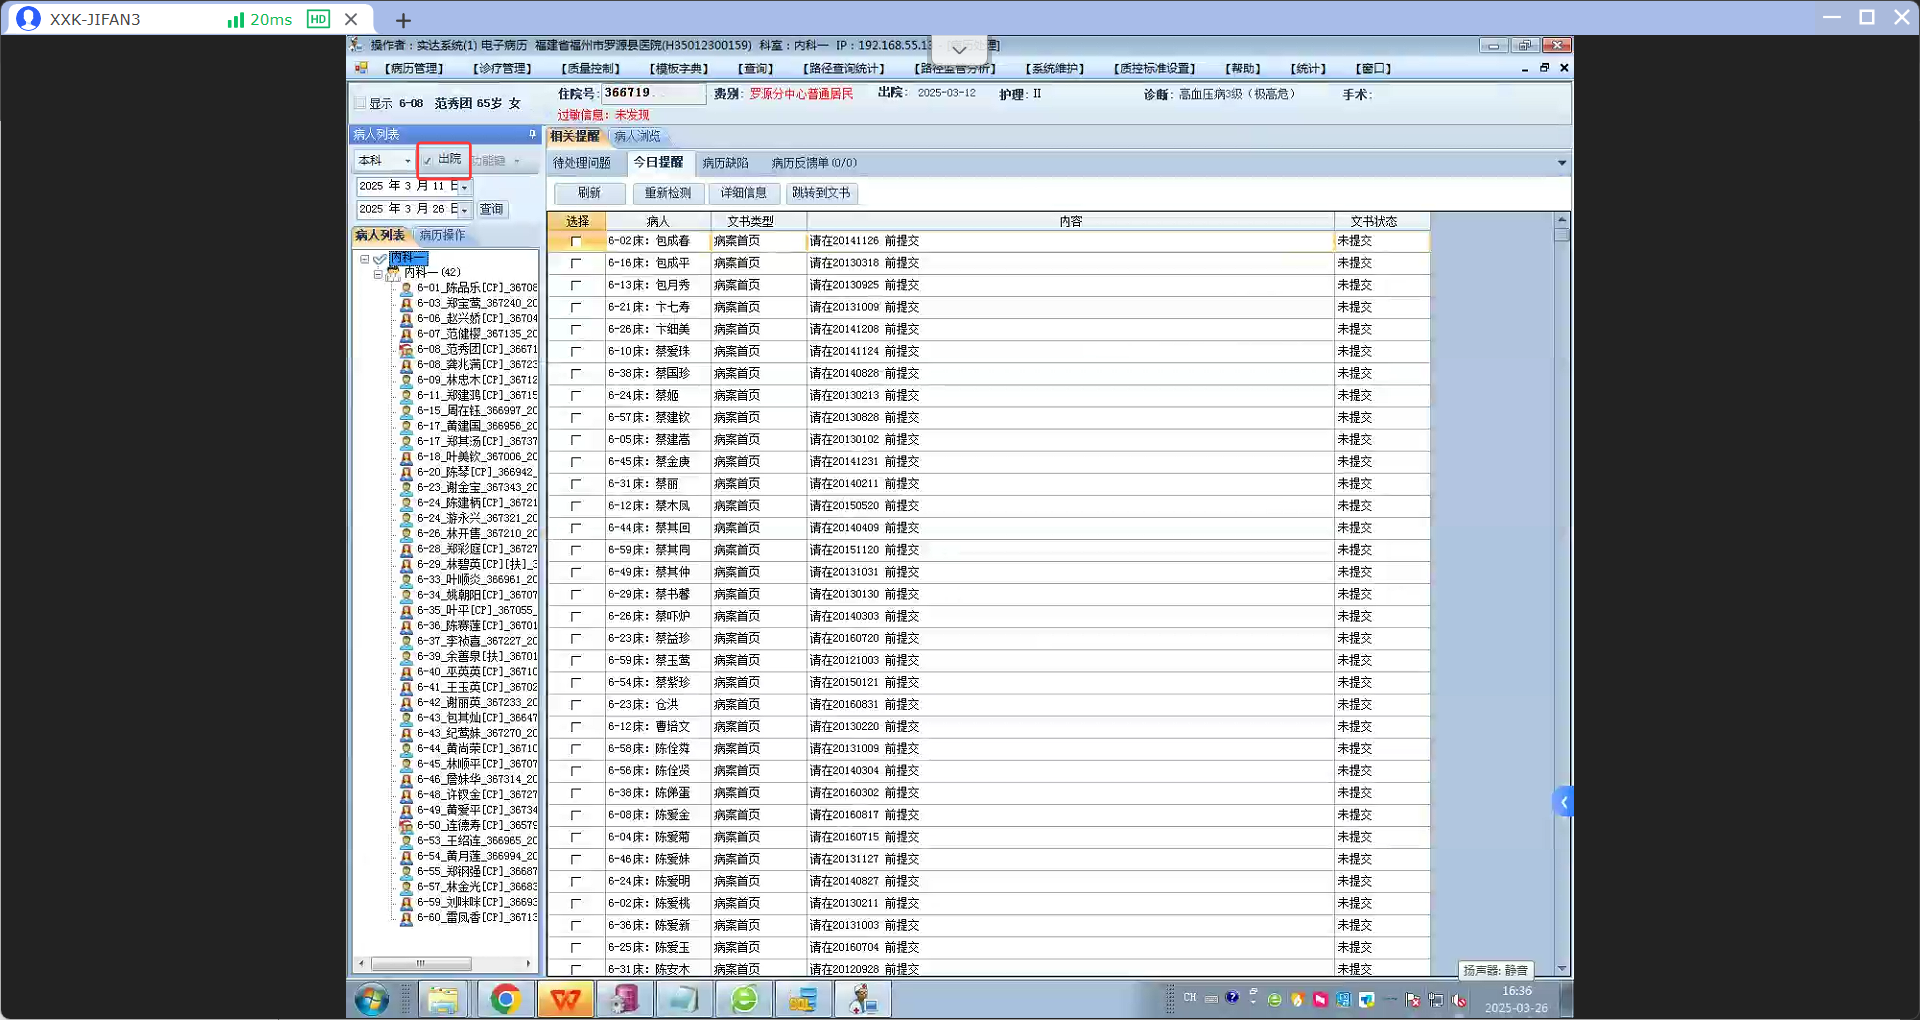Collapse the 內科一 (42) tree node
This screenshot has height=1020, width=1920.
pyautogui.click(x=378, y=273)
